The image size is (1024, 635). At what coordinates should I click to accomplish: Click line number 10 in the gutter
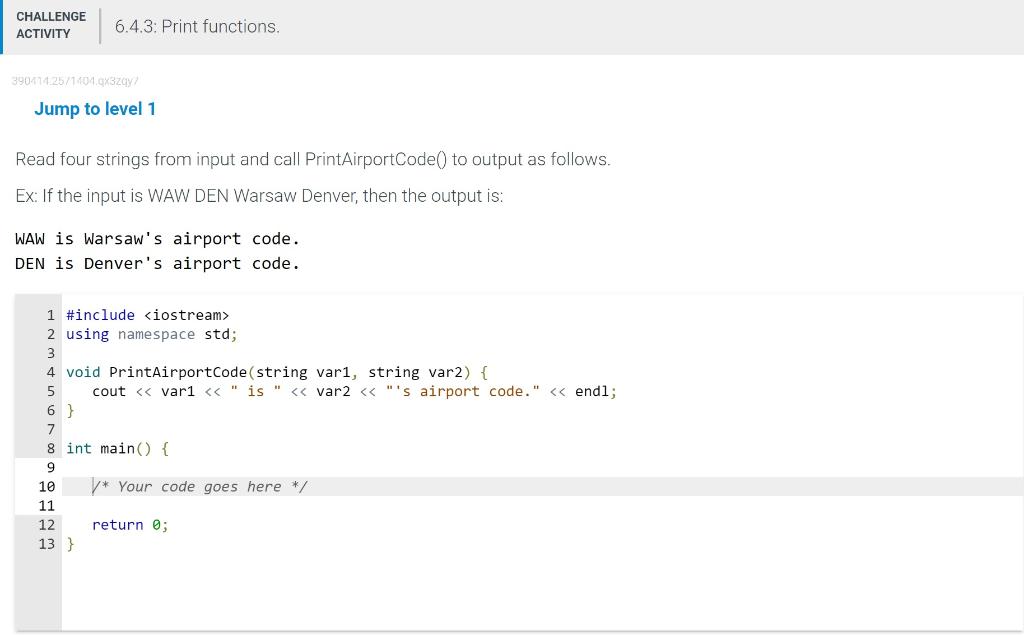coord(46,486)
